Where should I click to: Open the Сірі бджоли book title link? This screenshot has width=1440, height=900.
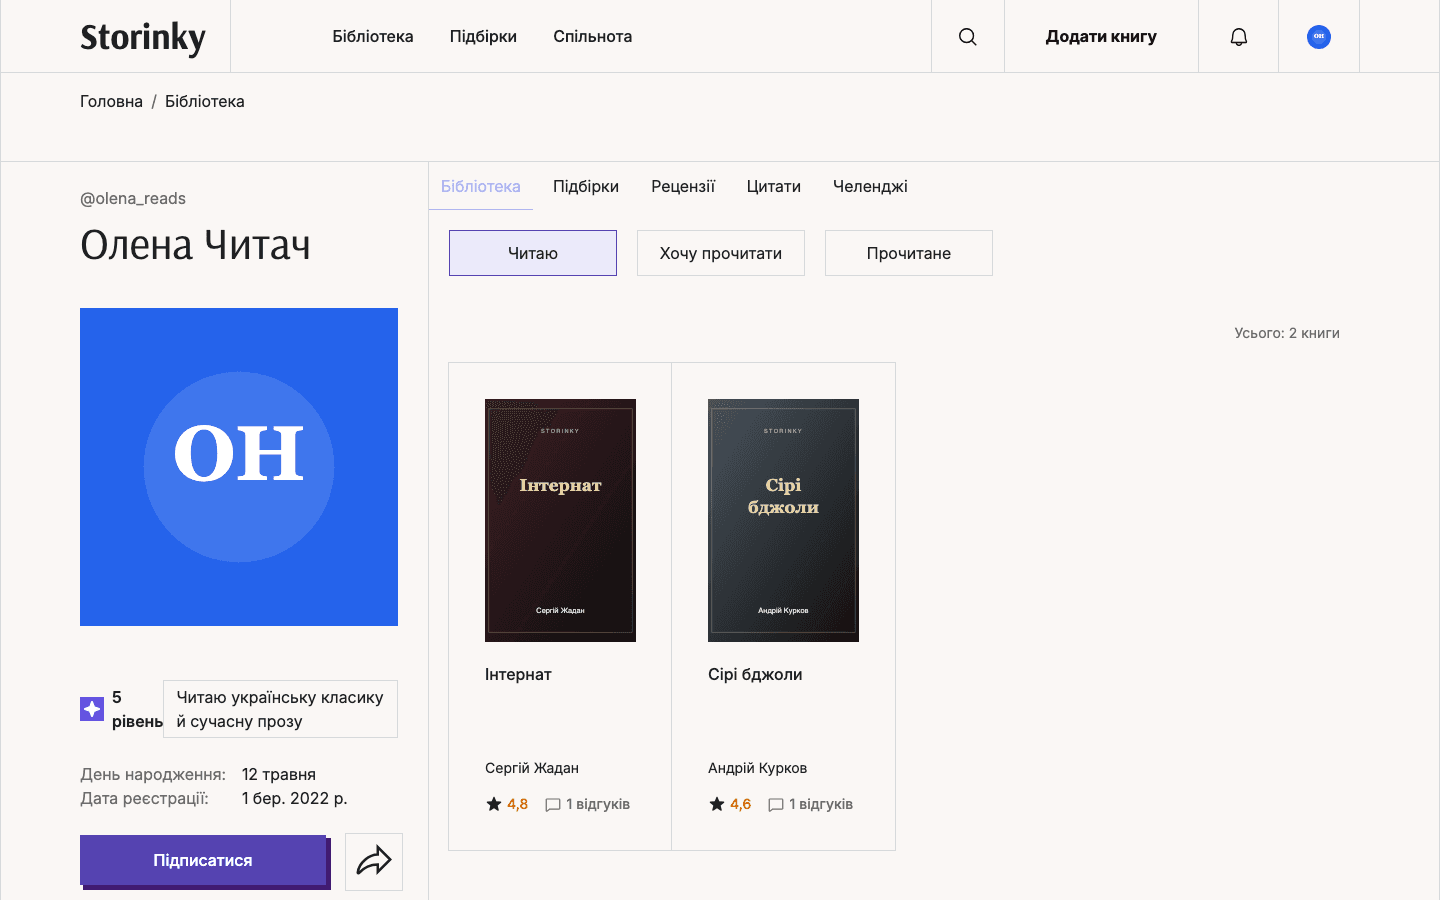click(x=755, y=674)
